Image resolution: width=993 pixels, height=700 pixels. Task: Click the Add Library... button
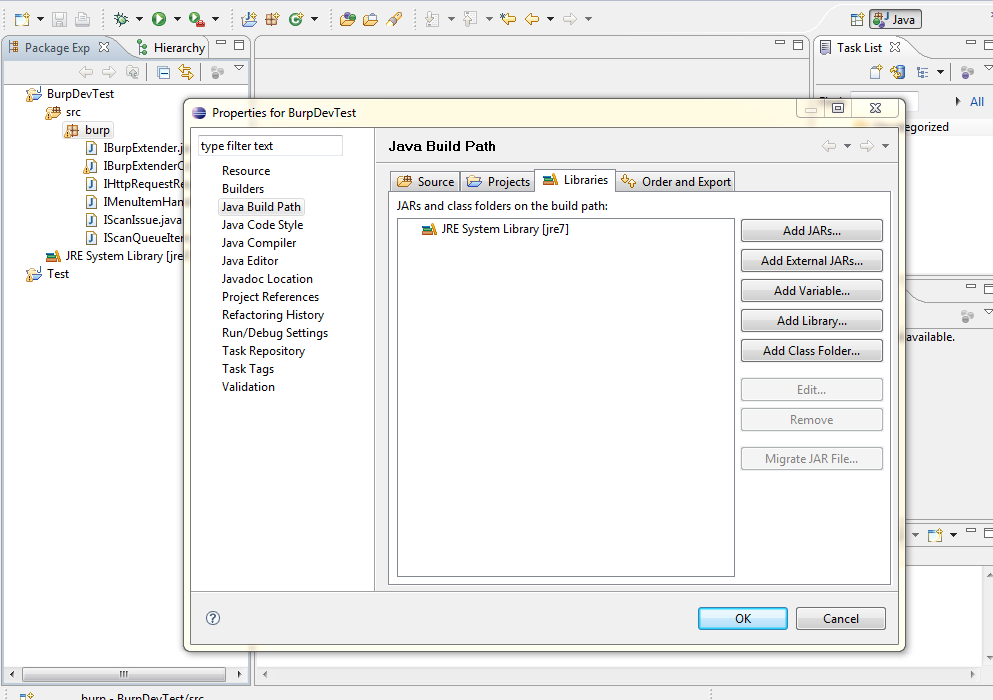(812, 321)
